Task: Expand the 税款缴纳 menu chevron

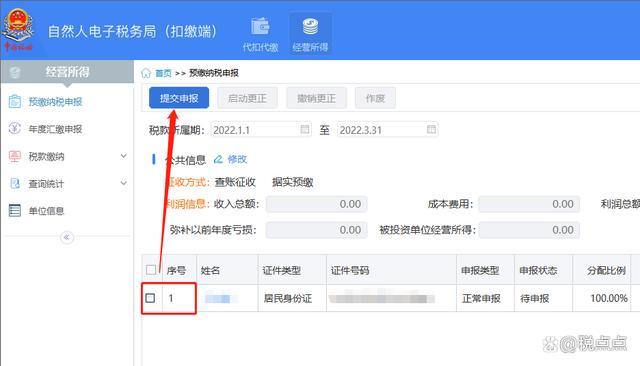Action: pyautogui.click(x=124, y=156)
